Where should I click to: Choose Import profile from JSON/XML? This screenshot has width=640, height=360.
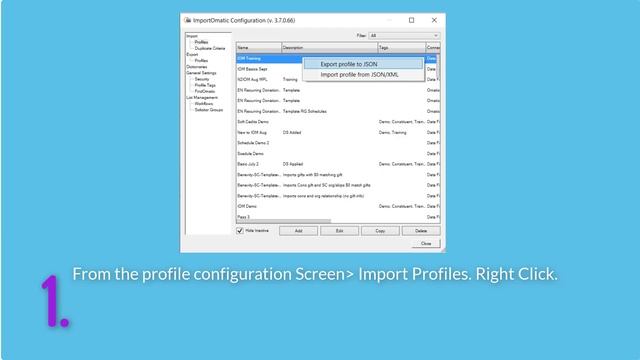coord(363,75)
